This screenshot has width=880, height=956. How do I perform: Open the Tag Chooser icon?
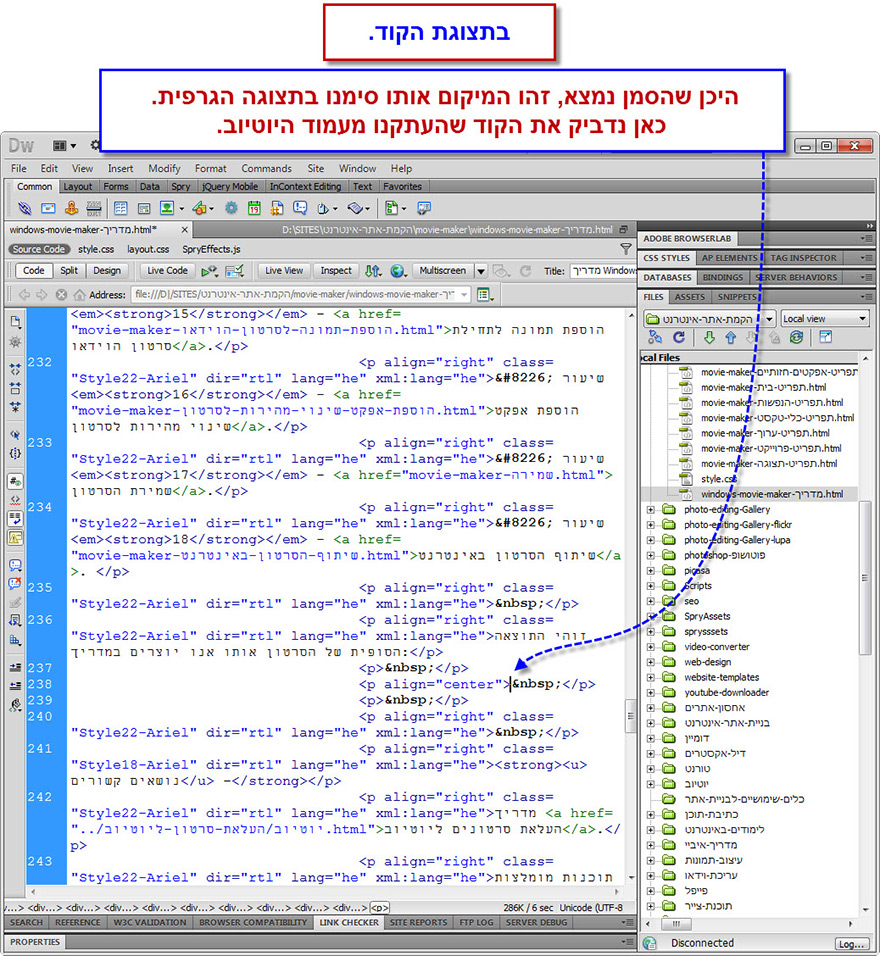click(x=424, y=209)
